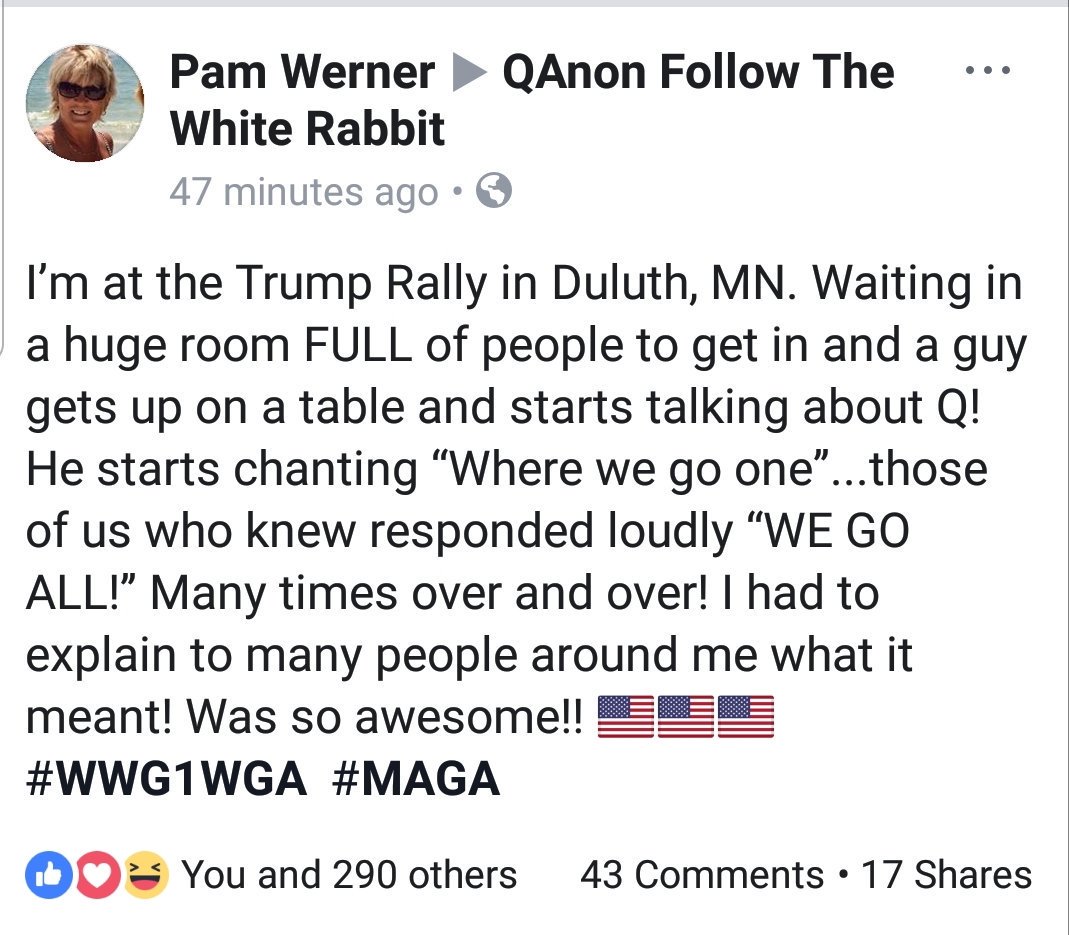Click the "White Rabbit" second title line
This screenshot has height=935, width=1069.
tap(307, 128)
